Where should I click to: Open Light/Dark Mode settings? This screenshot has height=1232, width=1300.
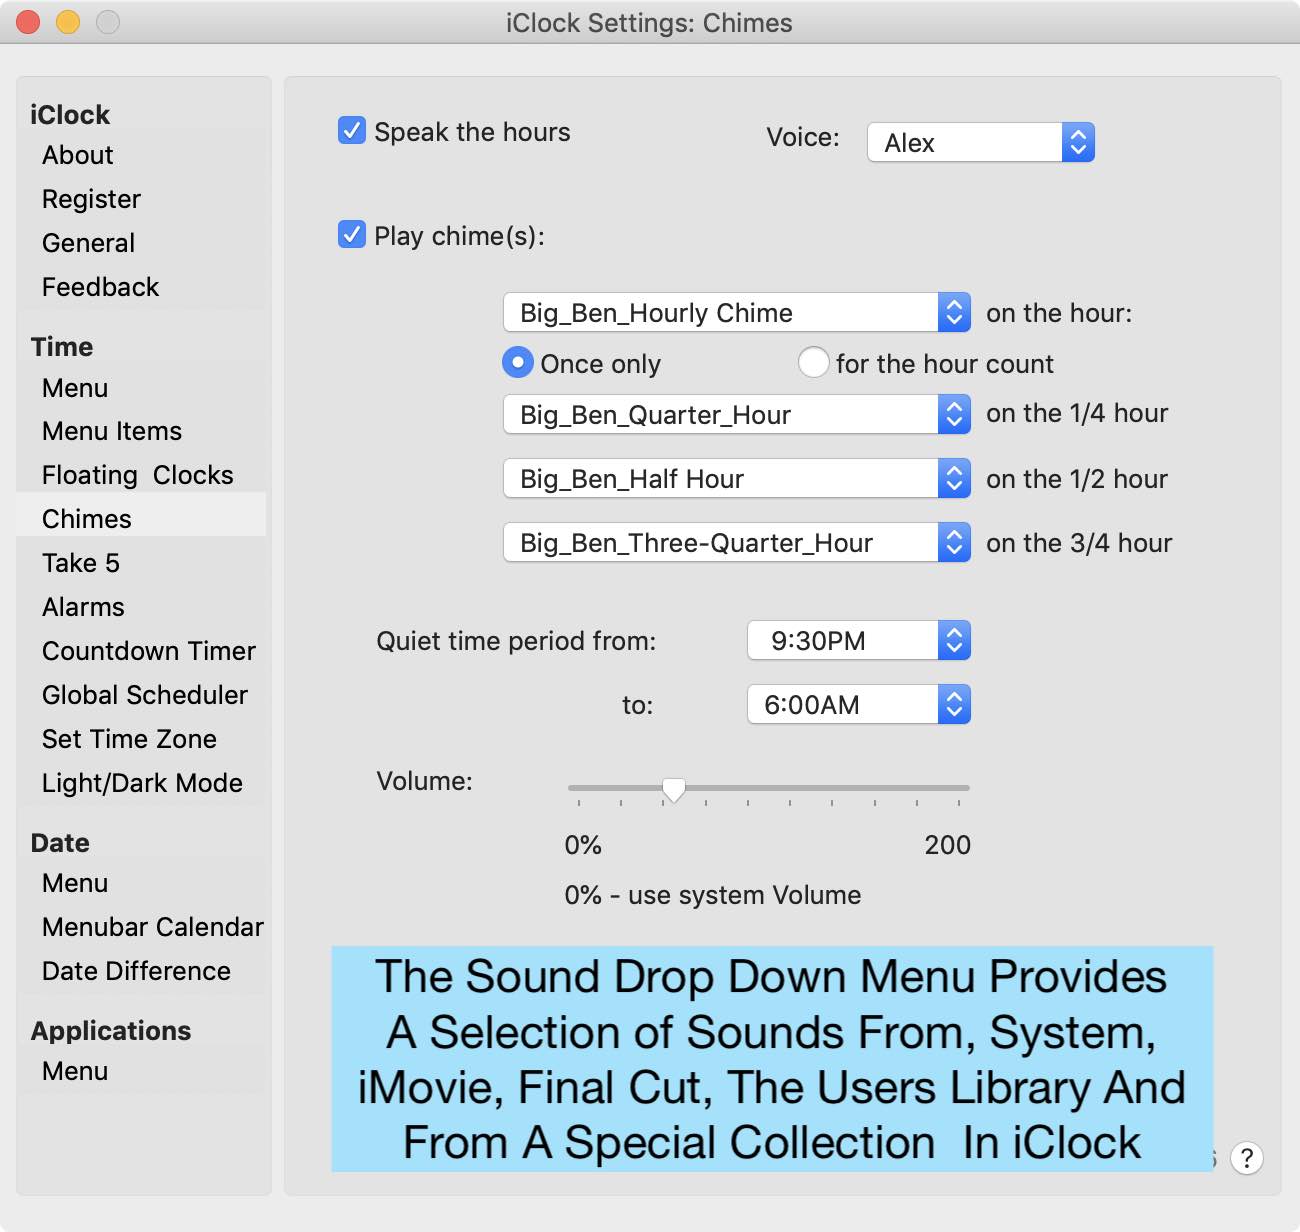coord(142,783)
